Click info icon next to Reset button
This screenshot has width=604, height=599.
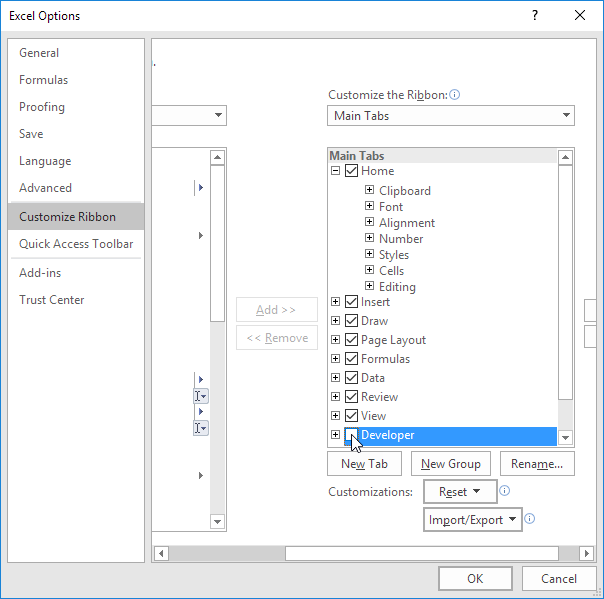(504, 490)
